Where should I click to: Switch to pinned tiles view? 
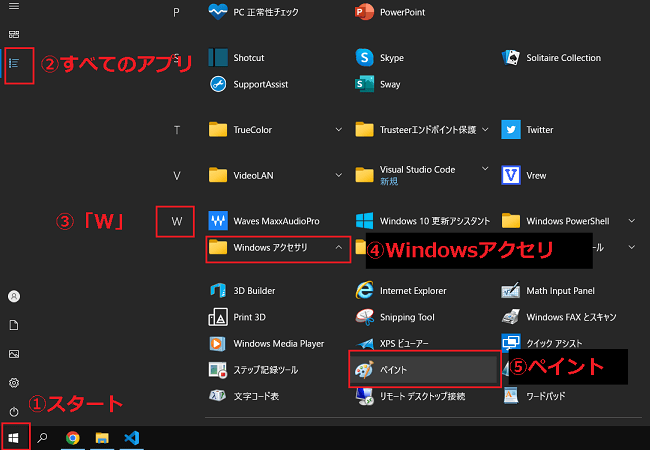pos(14,34)
